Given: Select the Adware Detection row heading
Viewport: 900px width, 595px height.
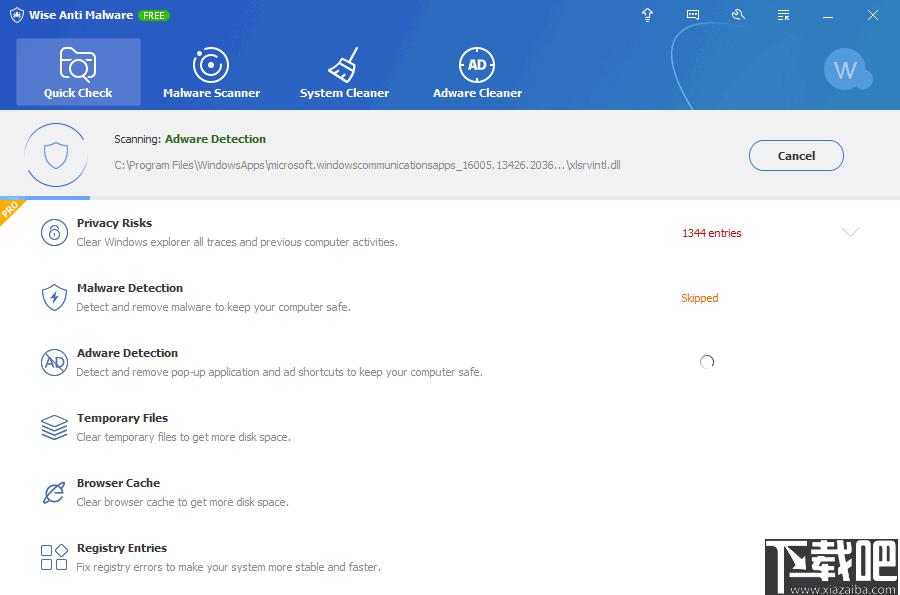Looking at the screenshot, I should point(127,352).
